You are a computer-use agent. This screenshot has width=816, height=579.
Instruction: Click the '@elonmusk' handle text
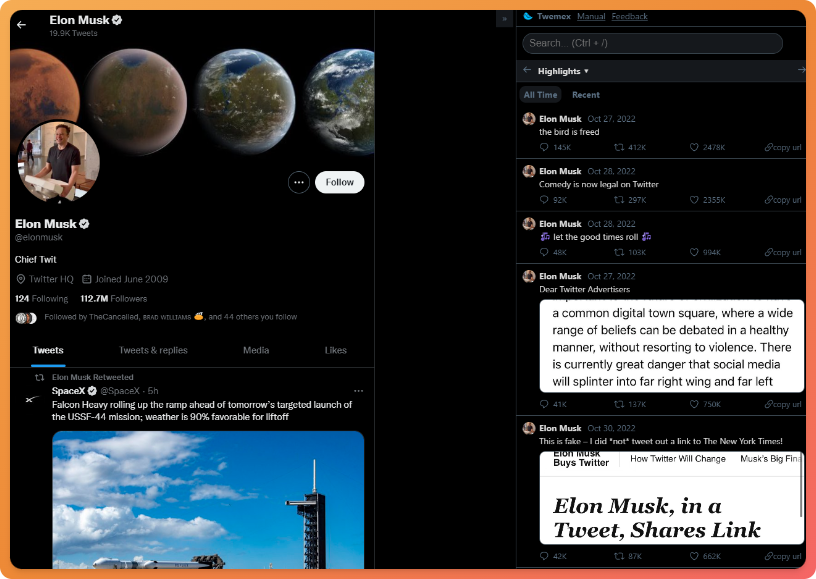[39, 237]
